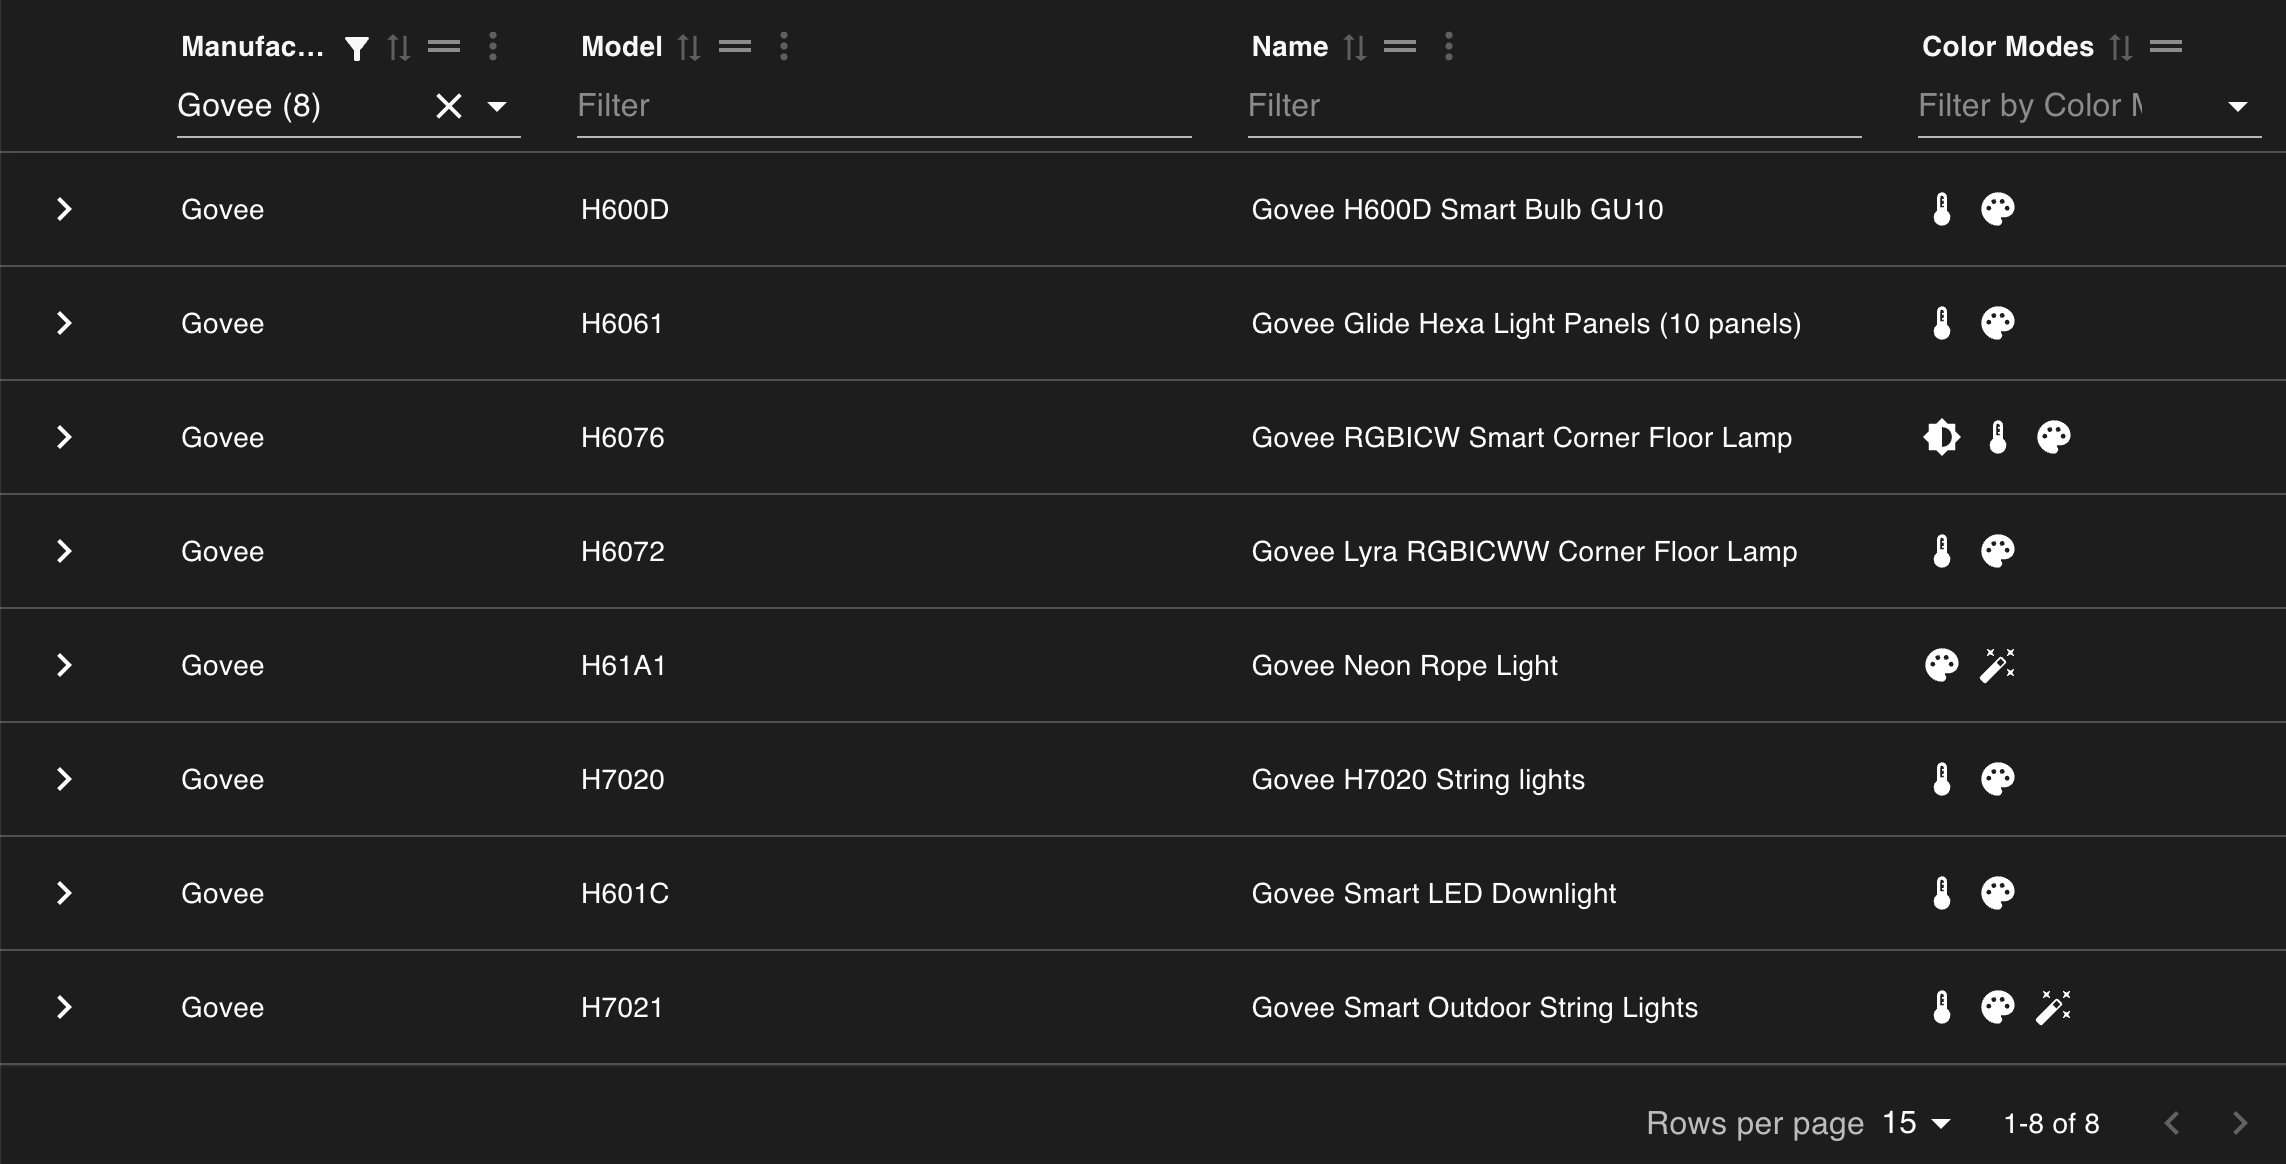Image resolution: width=2286 pixels, height=1164 pixels.
Task: Expand the H6061 Glide Hexa row
Action: click(x=64, y=323)
